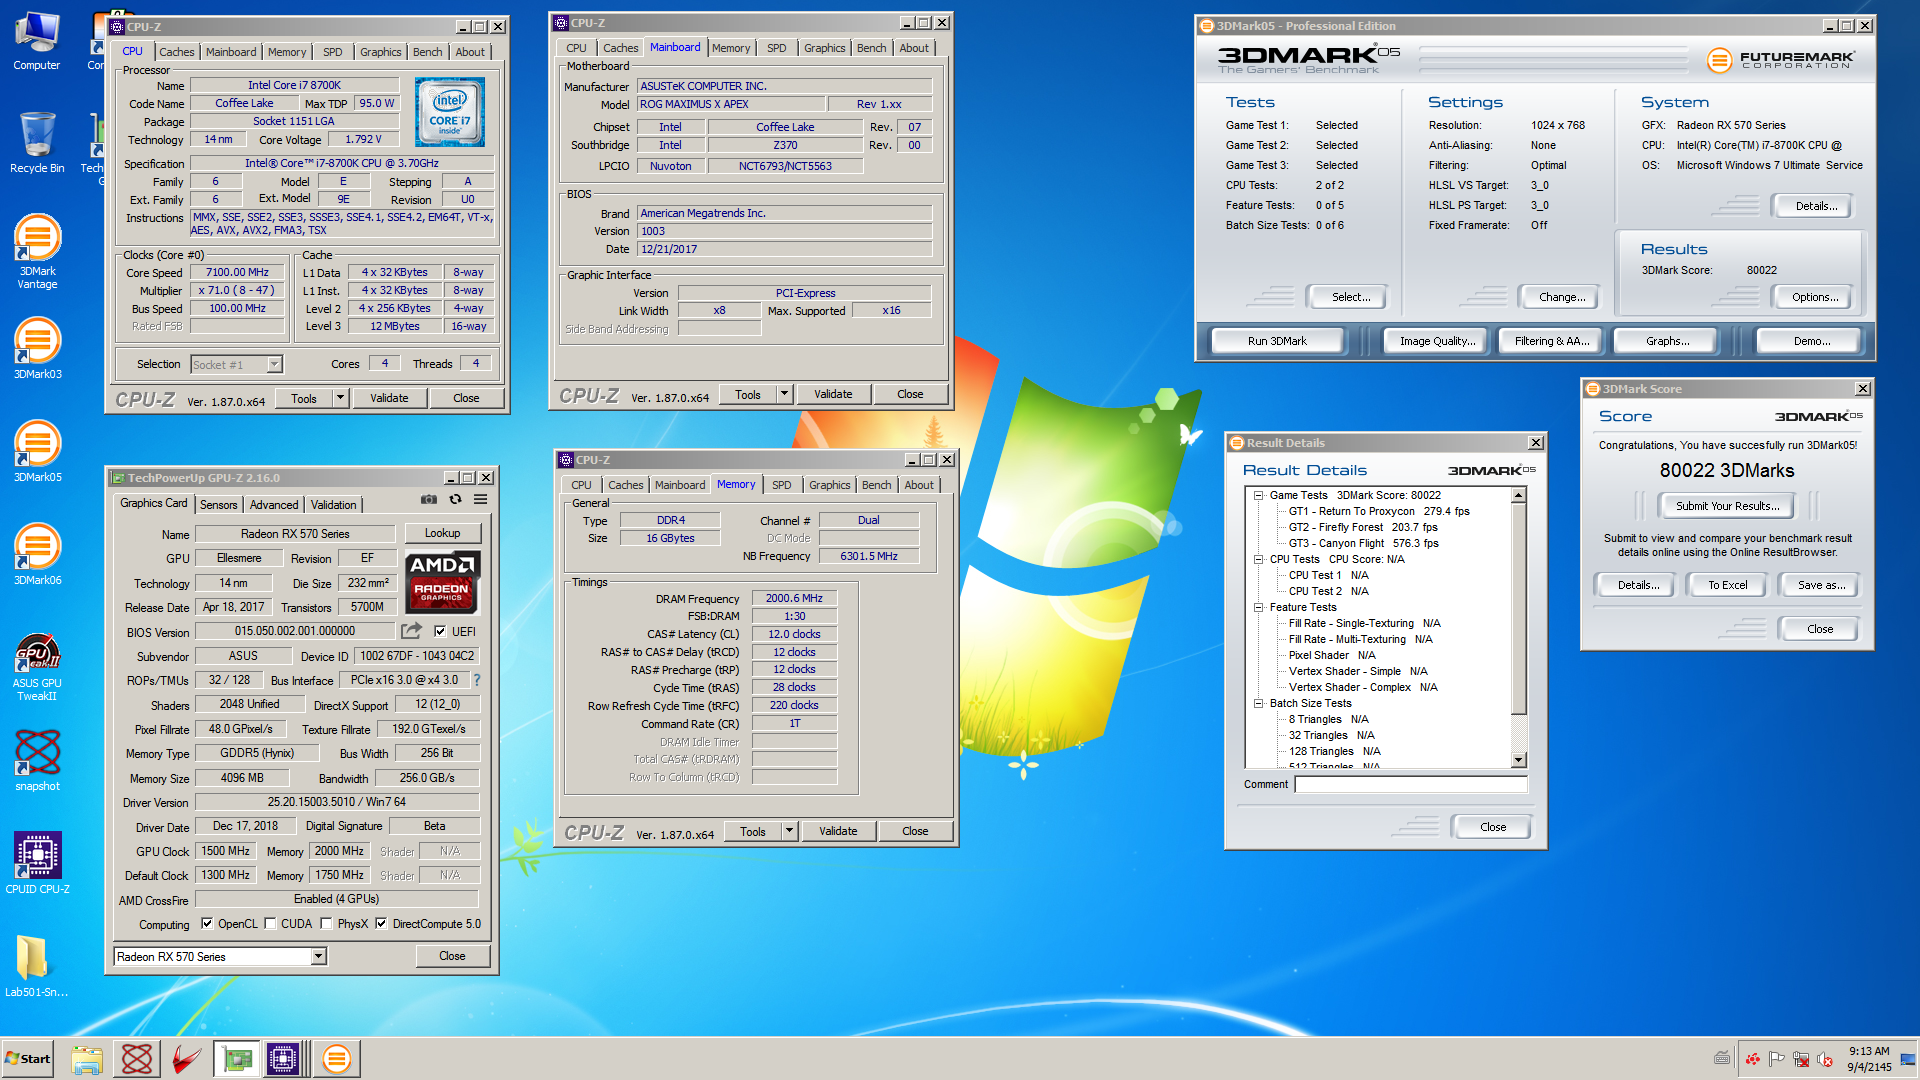This screenshot has height=1080, width=1920.
Task: Open the Socket #1 selection dropdown
Action: (274, 365)
